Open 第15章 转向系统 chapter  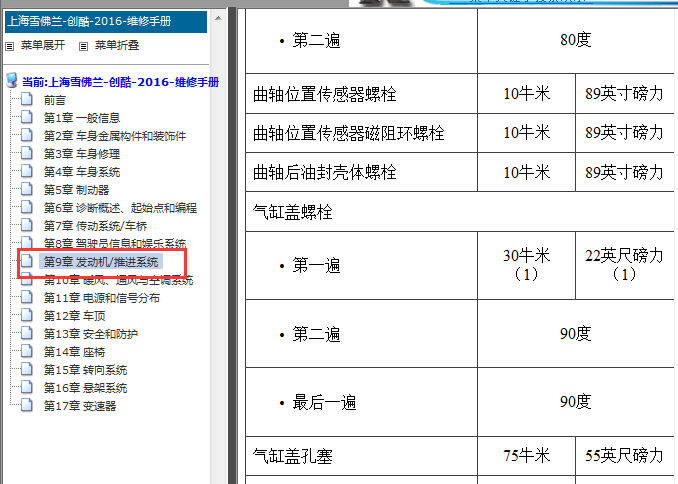pos(85,370)
